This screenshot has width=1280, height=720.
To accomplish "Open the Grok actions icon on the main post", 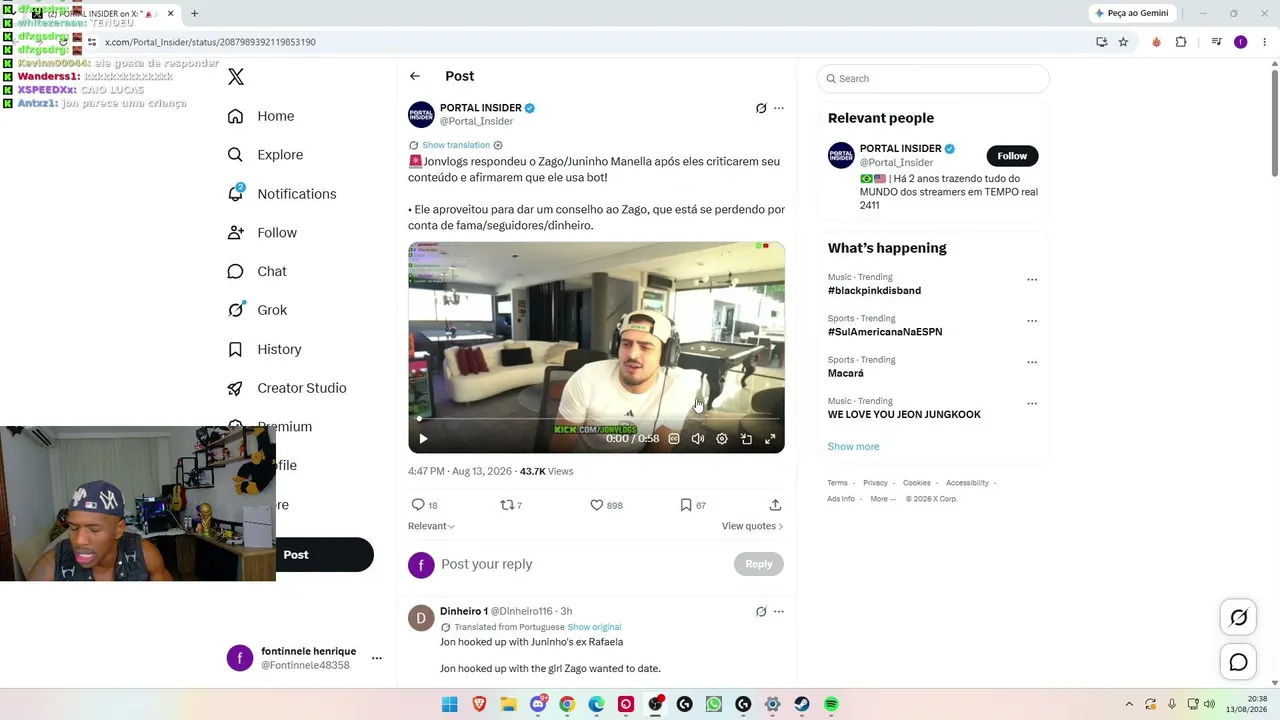I will click(761, 108).
